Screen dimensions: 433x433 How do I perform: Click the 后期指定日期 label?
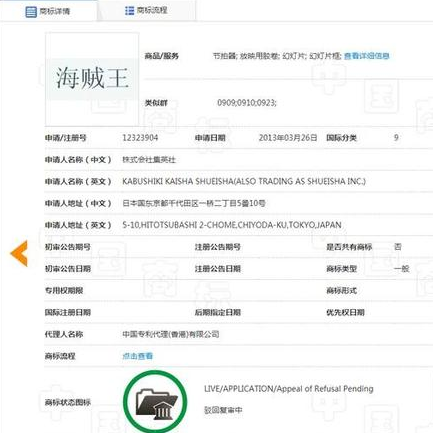click(x=218, y=312)
